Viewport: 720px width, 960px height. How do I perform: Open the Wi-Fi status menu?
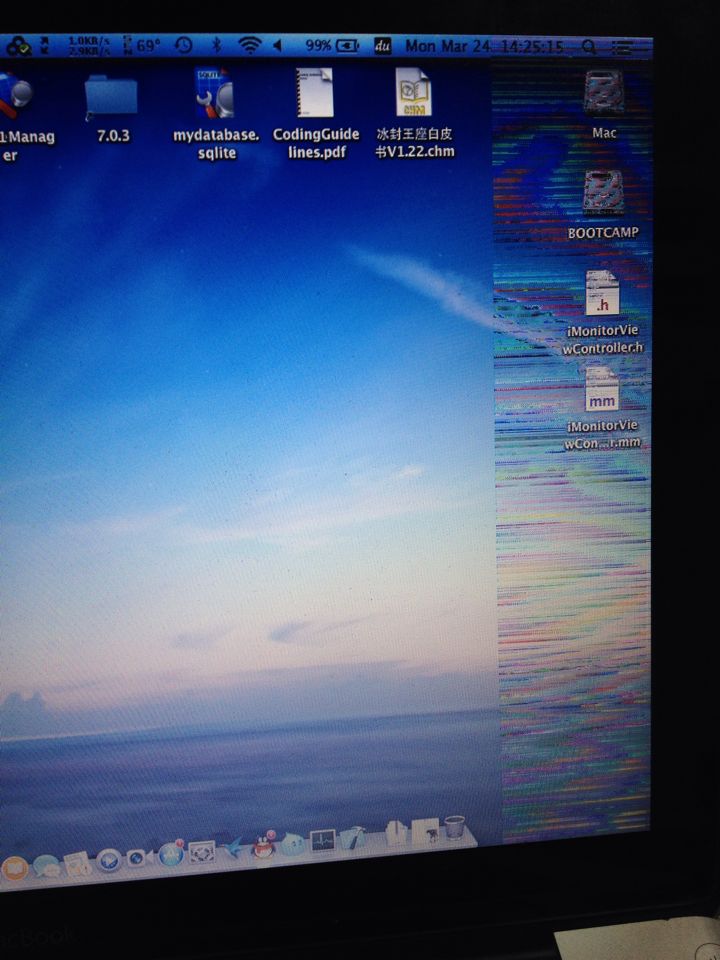click(x=249, y=45)
